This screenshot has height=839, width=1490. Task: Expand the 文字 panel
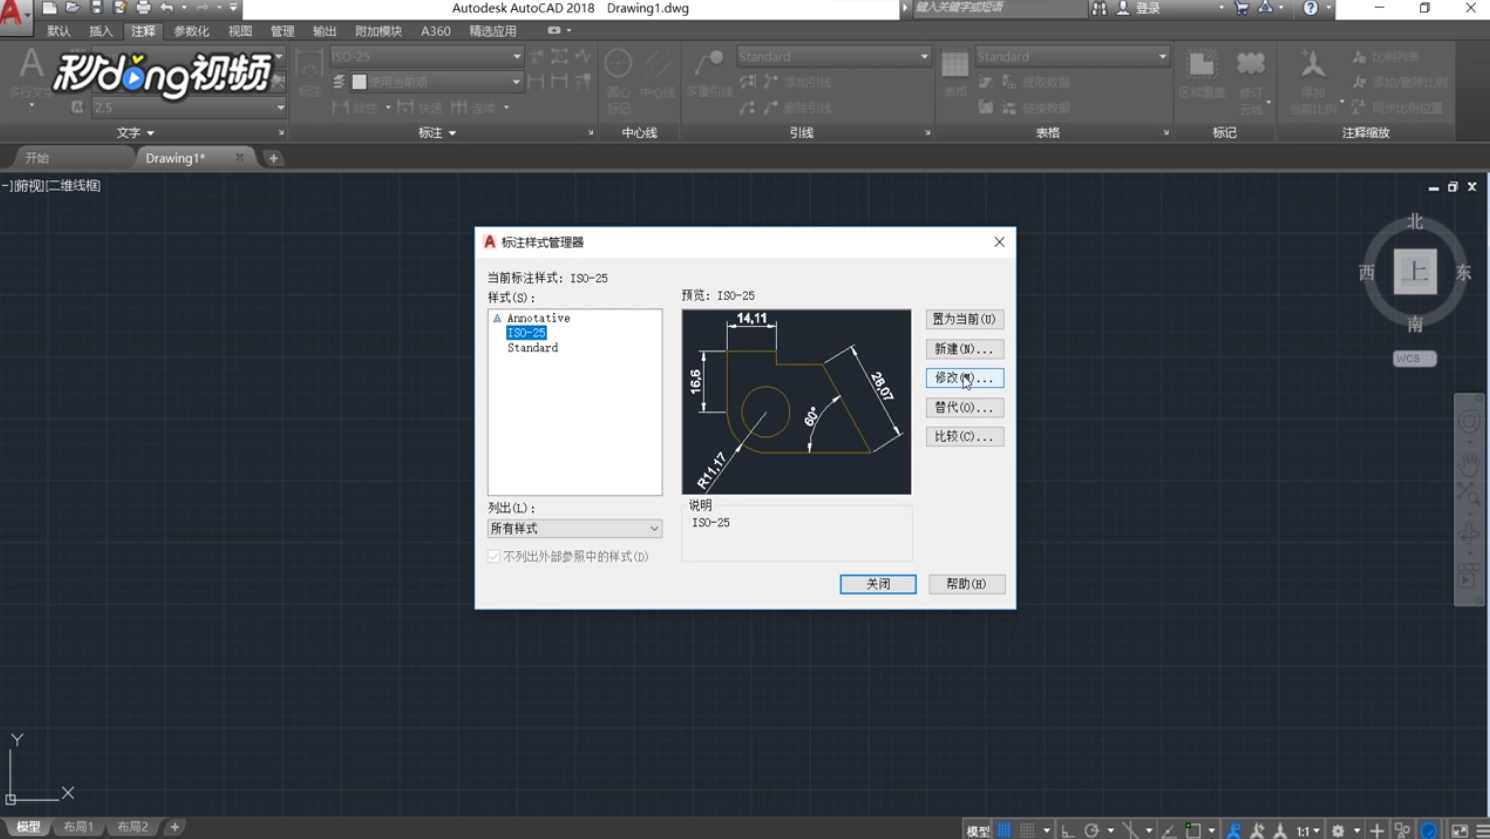[x=136, y=132]
